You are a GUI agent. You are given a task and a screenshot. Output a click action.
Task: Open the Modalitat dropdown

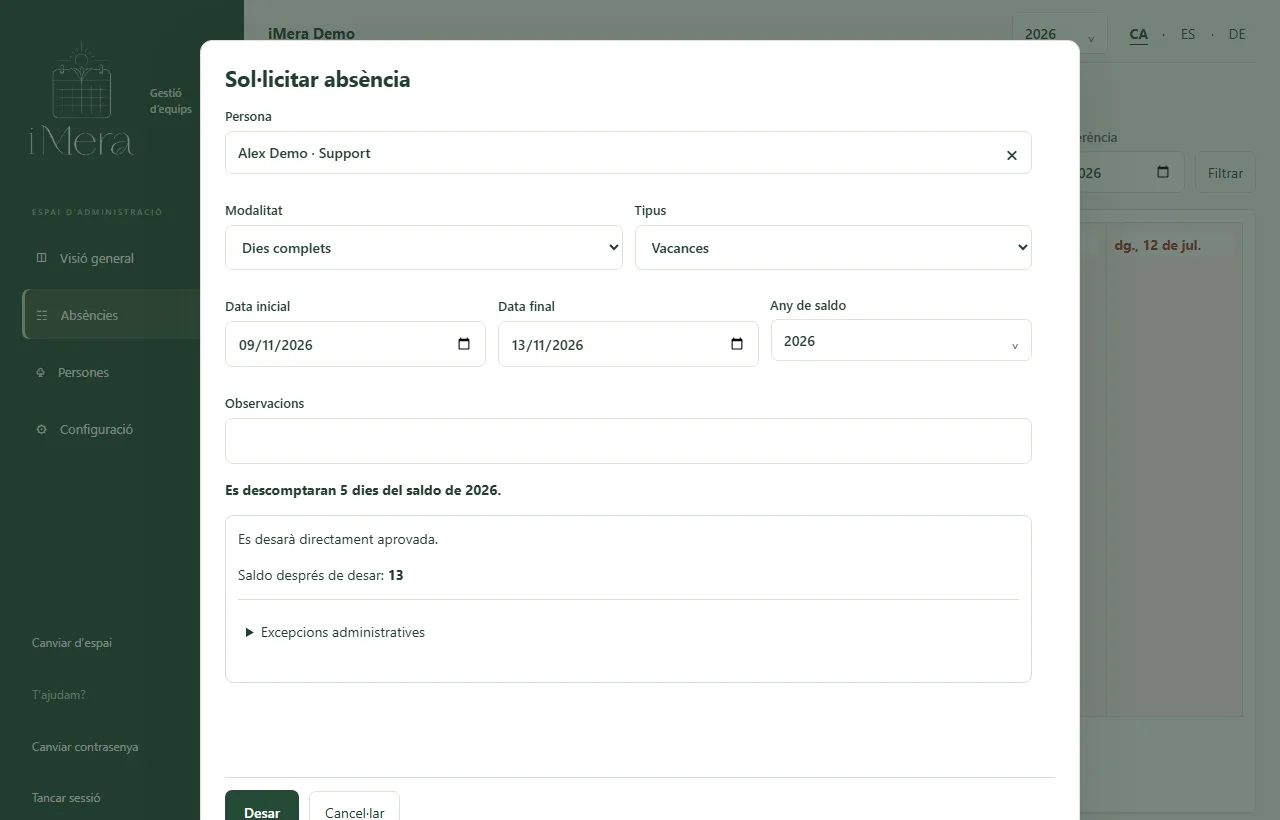[x=424, y=247]
